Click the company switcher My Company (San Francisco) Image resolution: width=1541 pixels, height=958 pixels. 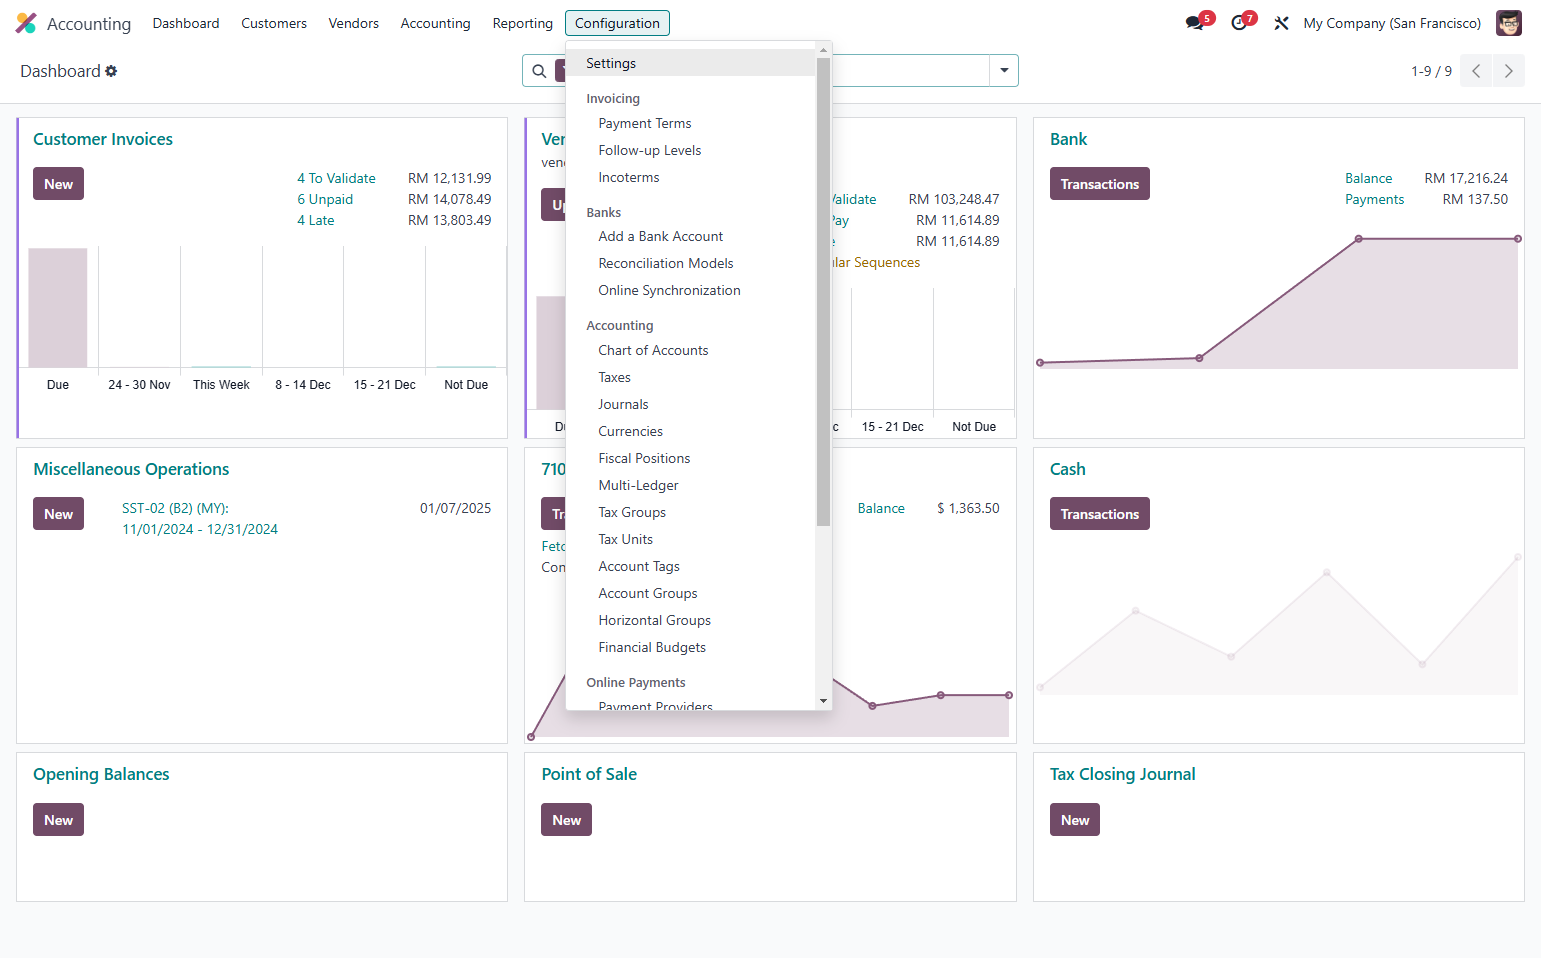tap(1392, 23)
